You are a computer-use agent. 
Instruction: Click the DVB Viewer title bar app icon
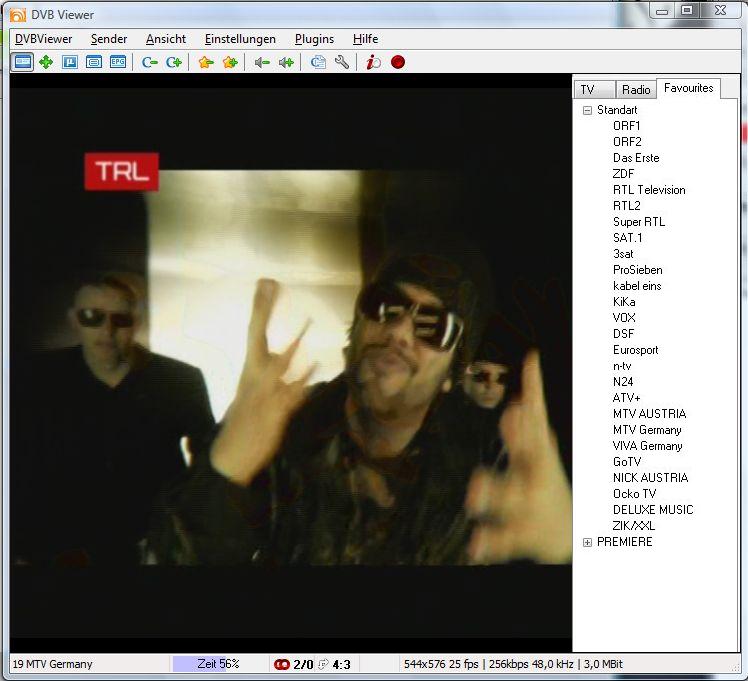pyautogui.click(x=18, y=15)
